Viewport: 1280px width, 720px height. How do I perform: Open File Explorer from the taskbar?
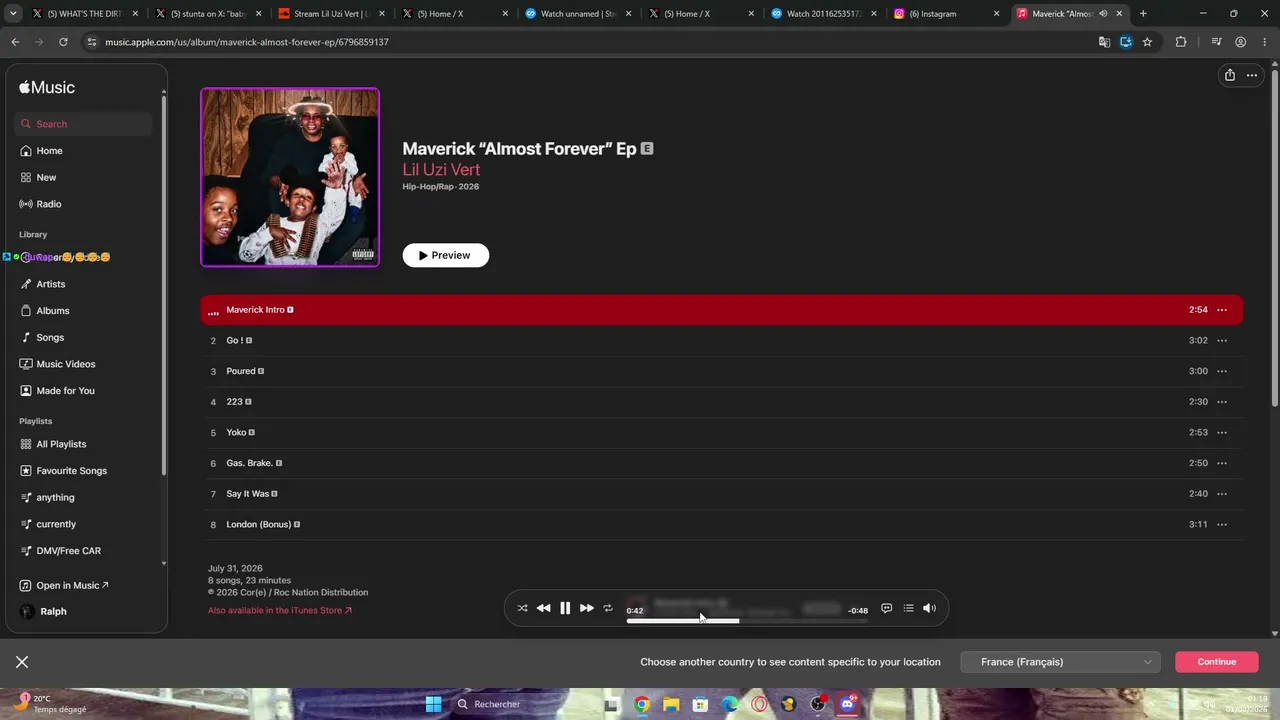coord(671,704)
